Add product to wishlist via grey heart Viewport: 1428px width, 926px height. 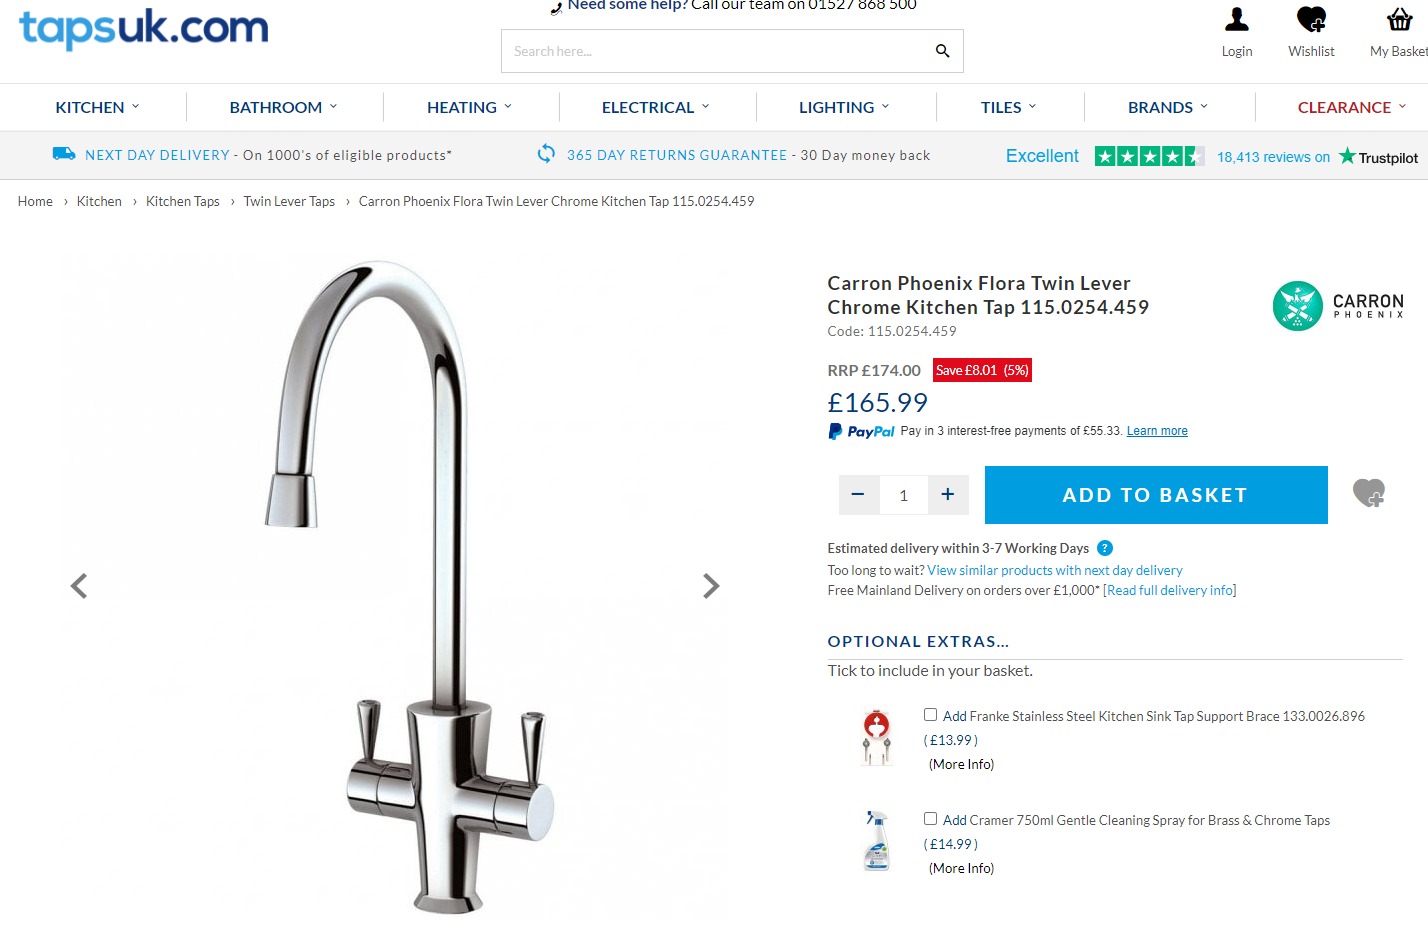(x=1368, y=493)
